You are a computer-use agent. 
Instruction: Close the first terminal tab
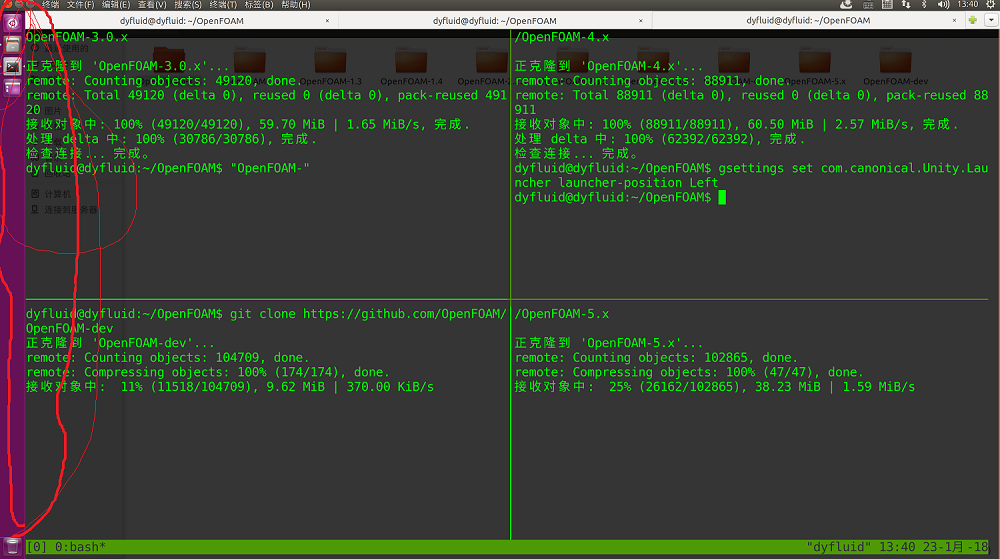pos(327,21)
